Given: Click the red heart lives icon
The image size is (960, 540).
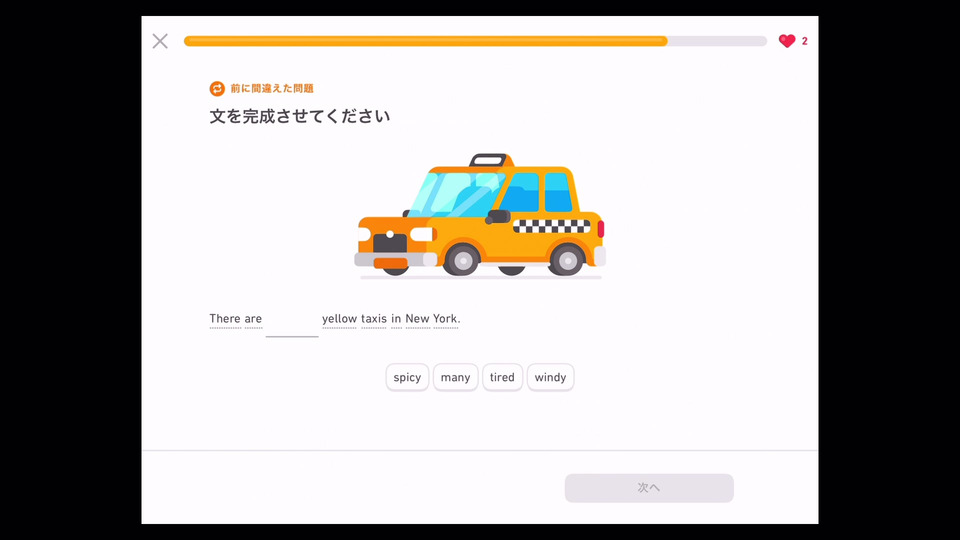Looking at the screenshot, I should pyautogui.click(x=787, y=41).
